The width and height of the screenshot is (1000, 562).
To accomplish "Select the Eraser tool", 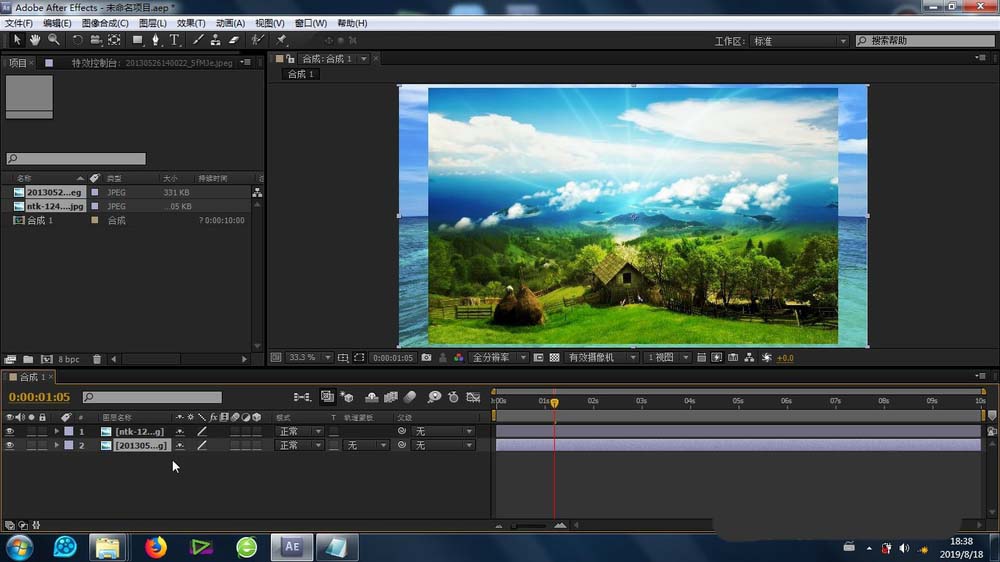I will [234, 40].
